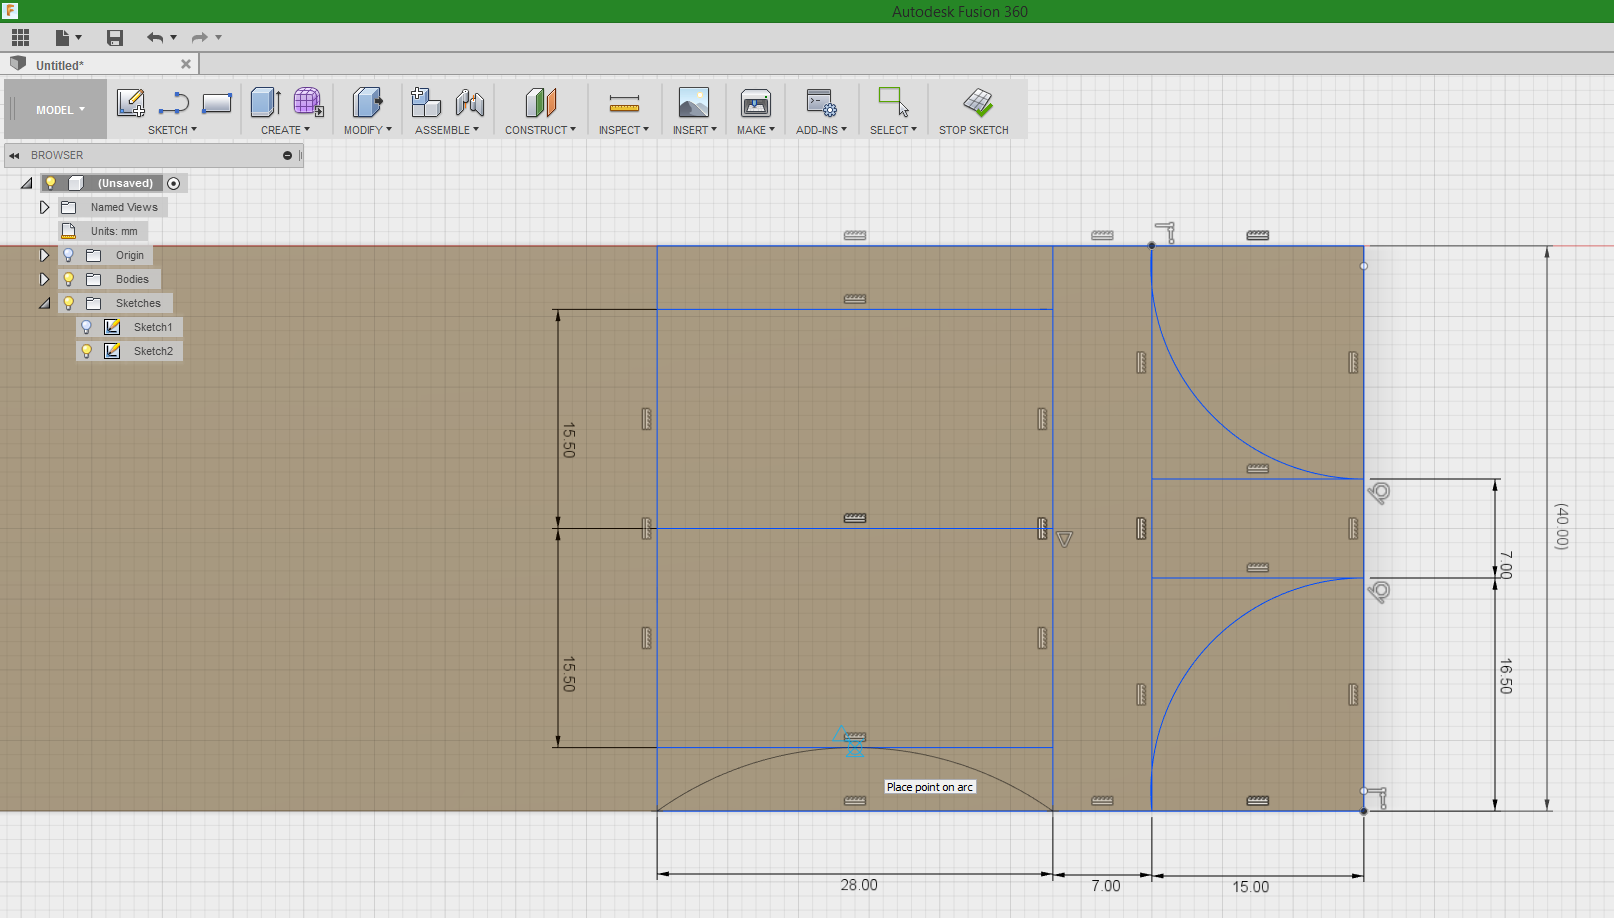1614x918 pixels.
Task: Expand the Bodies folder
Action: (x=44, y=279)
